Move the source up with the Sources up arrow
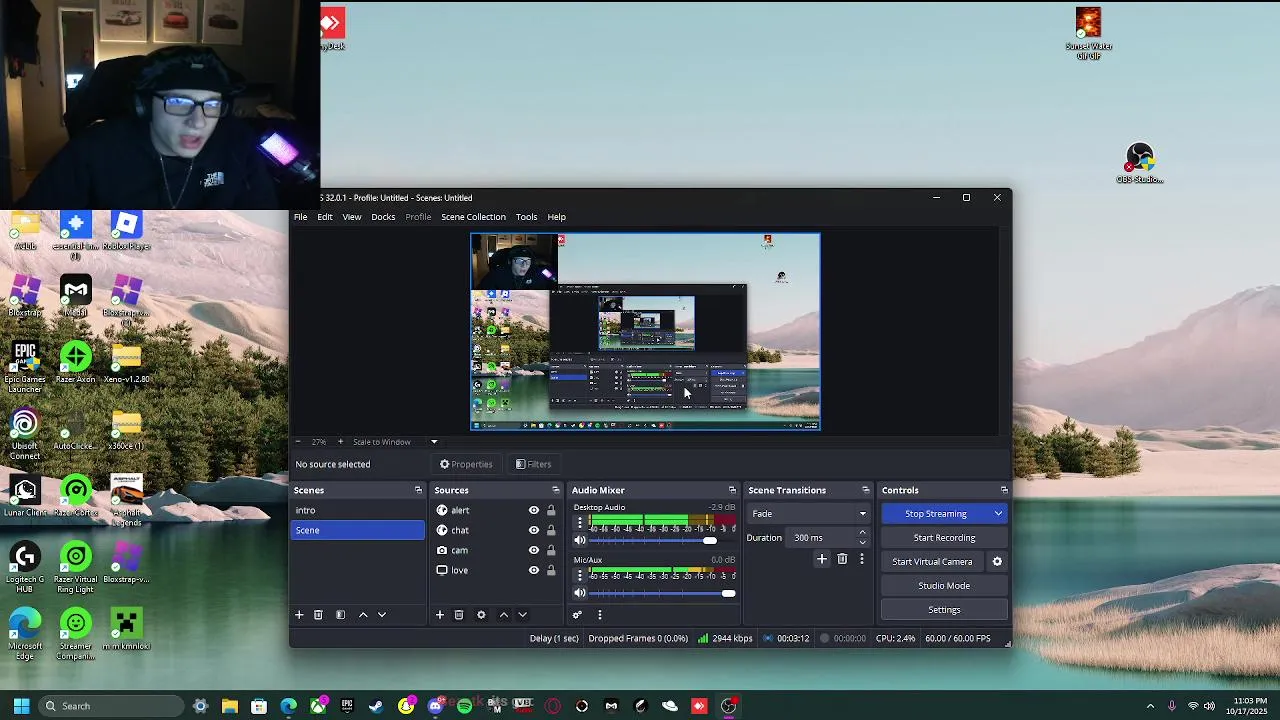Image resolution: width=1280 pixels, height=720 pixels. pyautogui.click(x=503, y=615)
